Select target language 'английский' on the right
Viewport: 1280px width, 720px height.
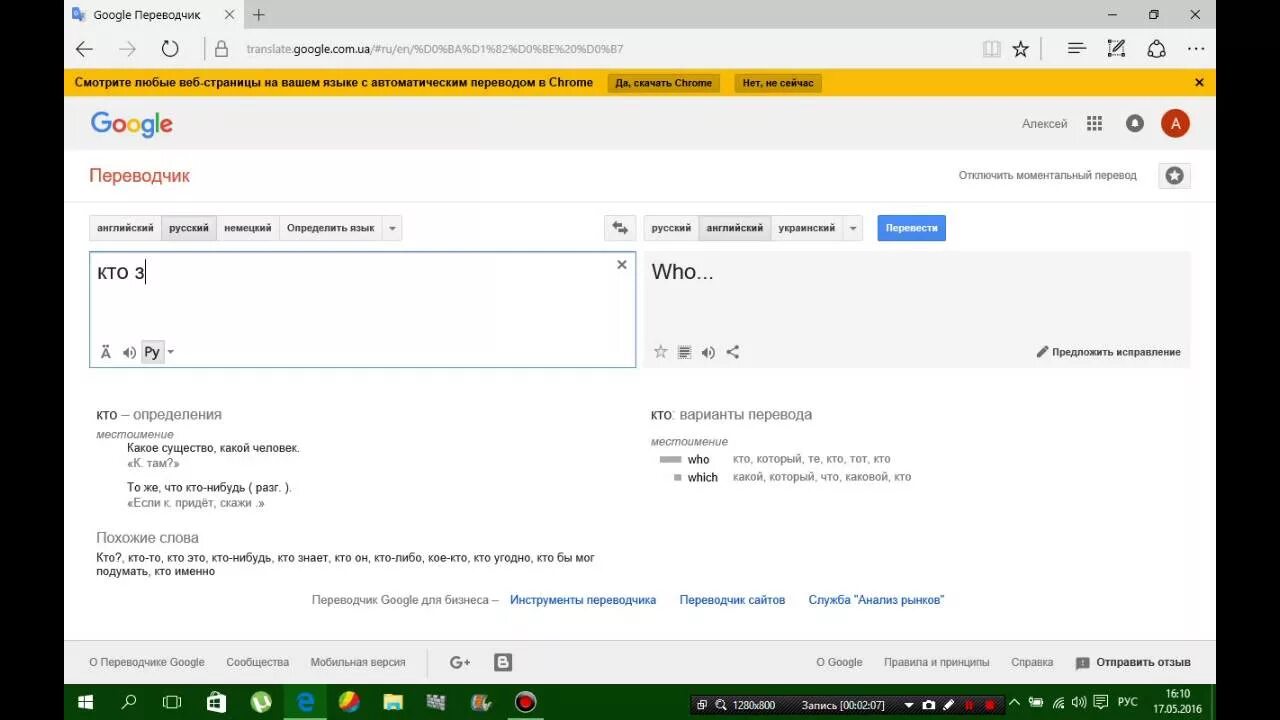(735, 228)
